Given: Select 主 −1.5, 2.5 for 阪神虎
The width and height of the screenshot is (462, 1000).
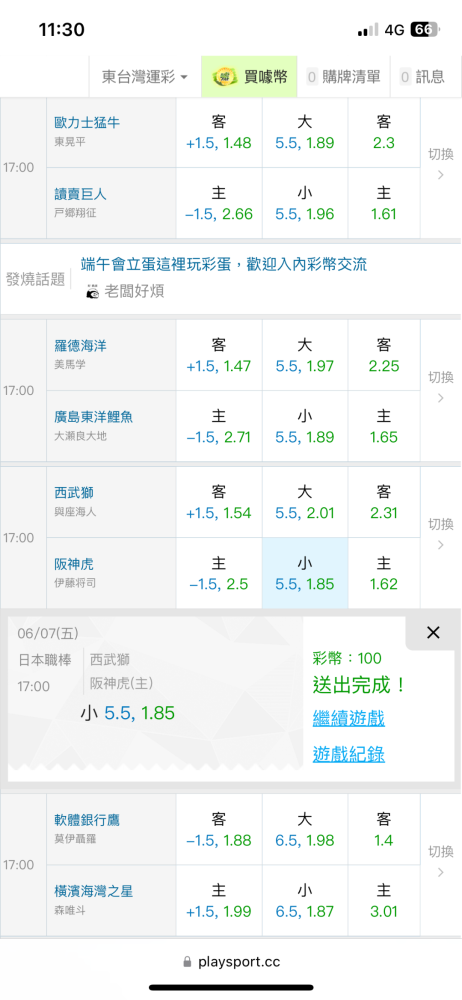Looking at the screenshot, I should (x=219, y=573).
